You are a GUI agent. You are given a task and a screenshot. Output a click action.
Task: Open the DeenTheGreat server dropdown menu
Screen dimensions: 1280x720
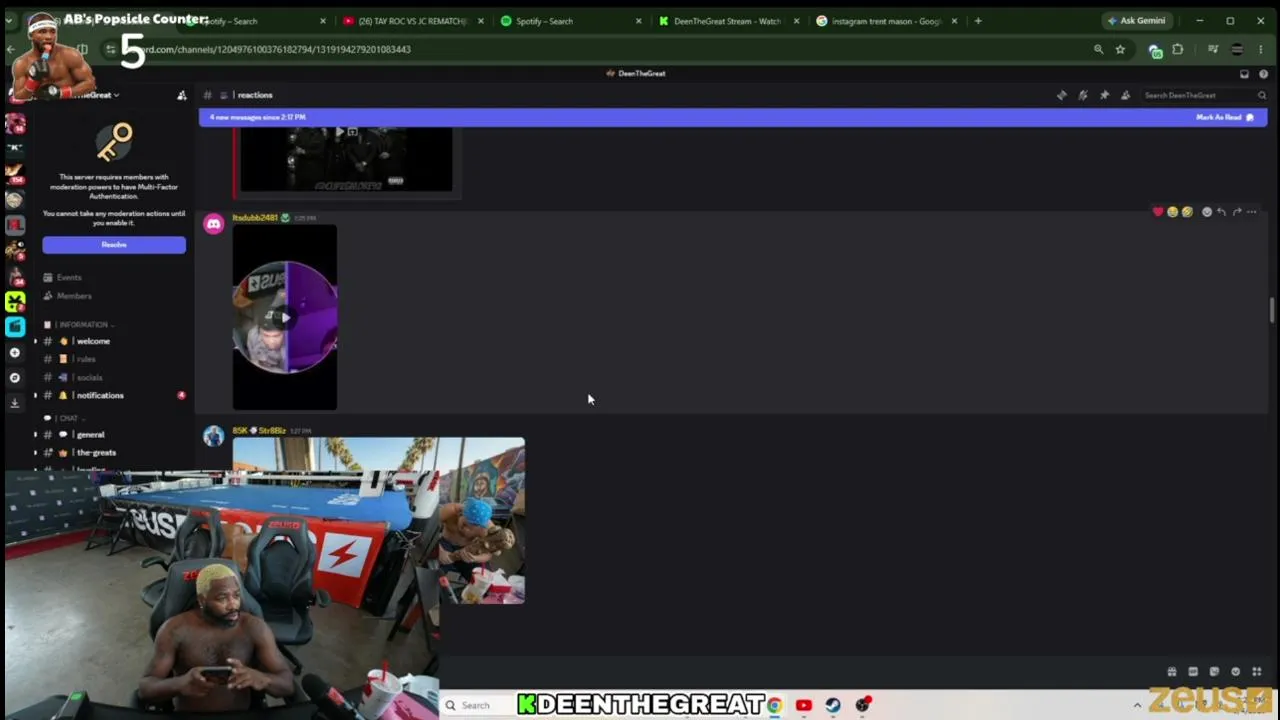(x=96, y=95)
